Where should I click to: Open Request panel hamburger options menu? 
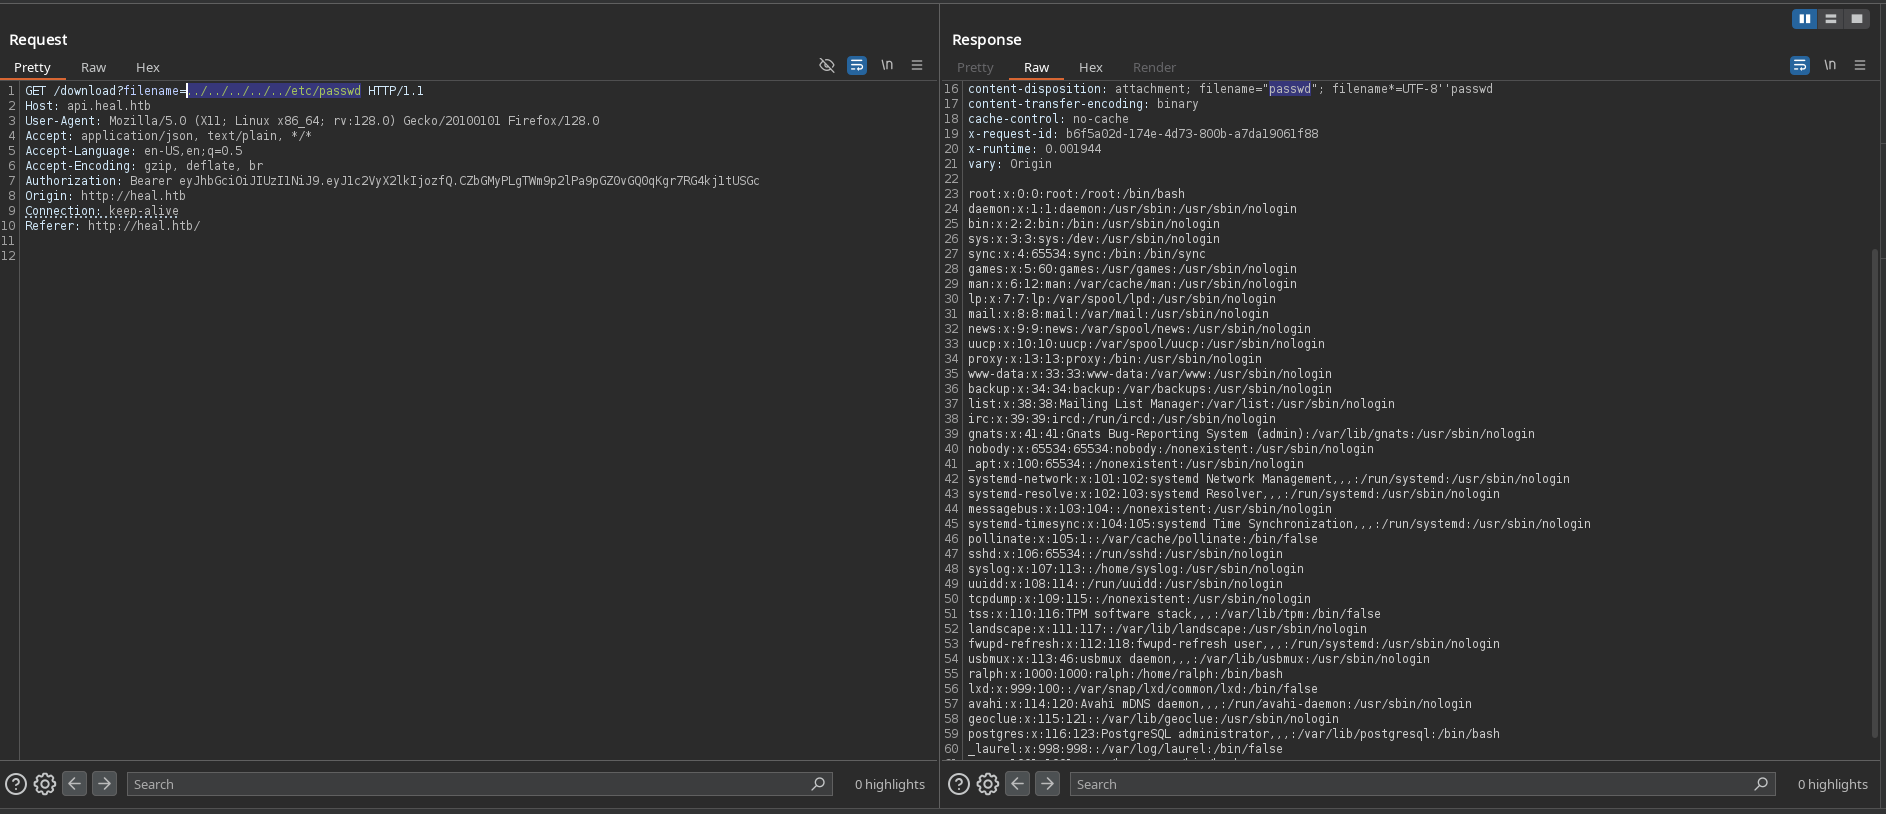pos(917,65)
